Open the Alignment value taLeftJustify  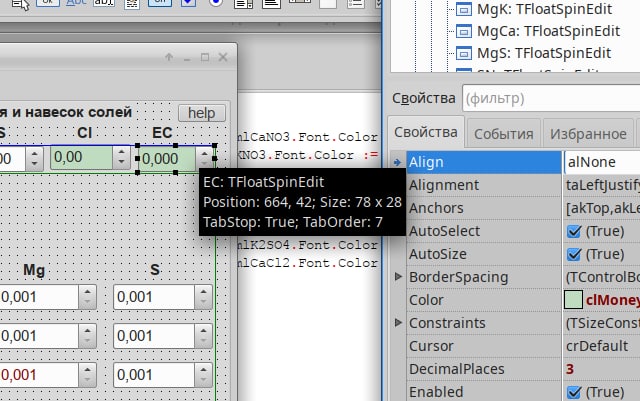602,185
